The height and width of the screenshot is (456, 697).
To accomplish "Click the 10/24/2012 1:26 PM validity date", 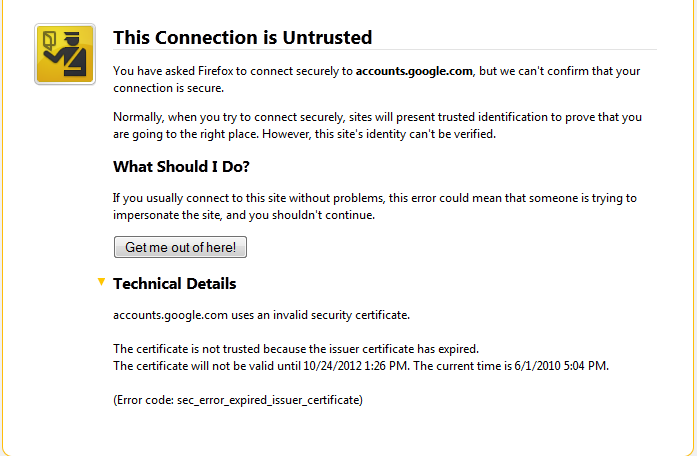I will [355, 366].
